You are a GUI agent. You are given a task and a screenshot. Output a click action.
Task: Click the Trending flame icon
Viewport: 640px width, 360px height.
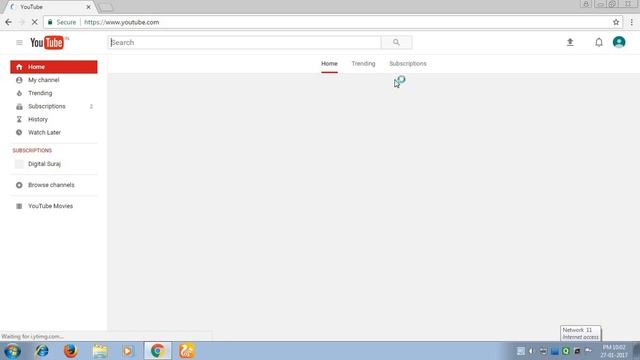coord(19,93)
